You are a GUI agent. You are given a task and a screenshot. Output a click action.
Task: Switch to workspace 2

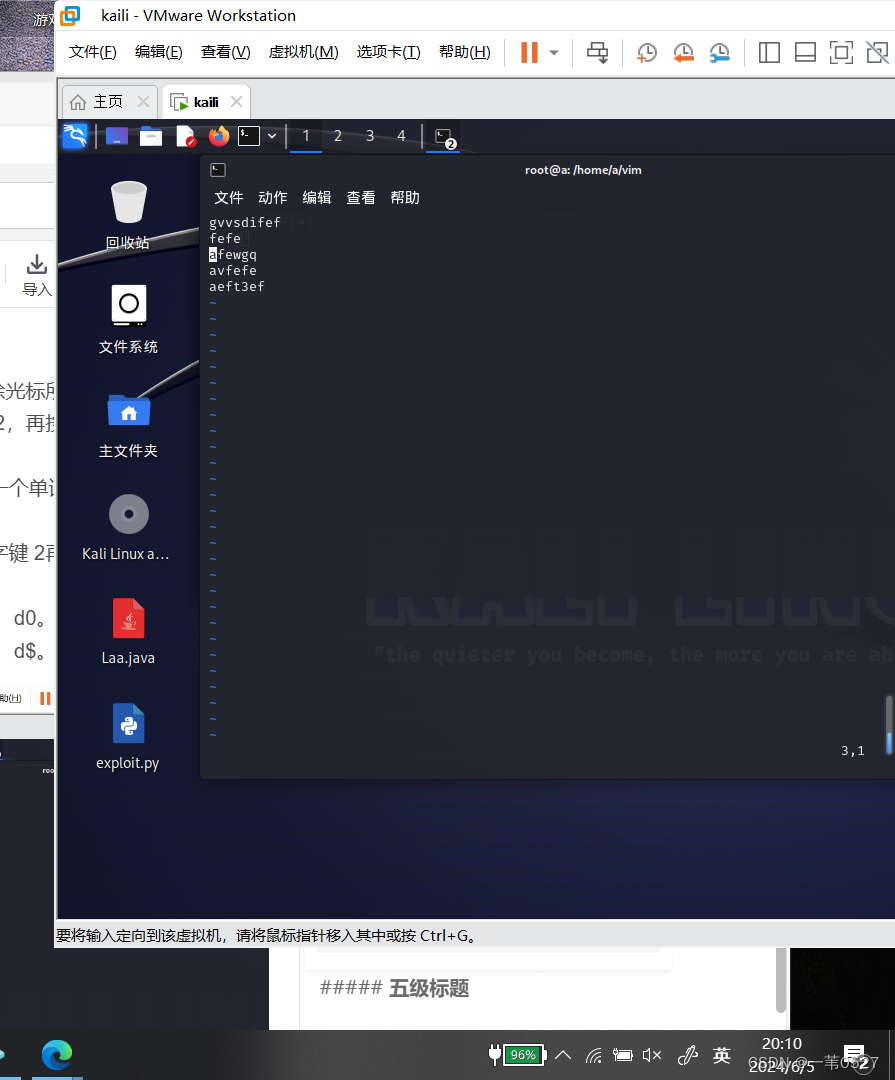coord(338,136)
